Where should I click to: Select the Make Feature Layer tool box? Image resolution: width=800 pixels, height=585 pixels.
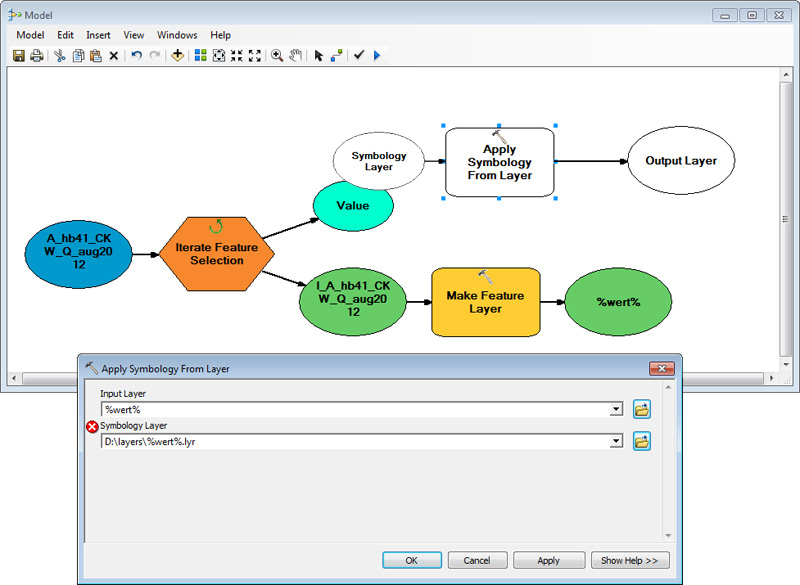point(485,302)
